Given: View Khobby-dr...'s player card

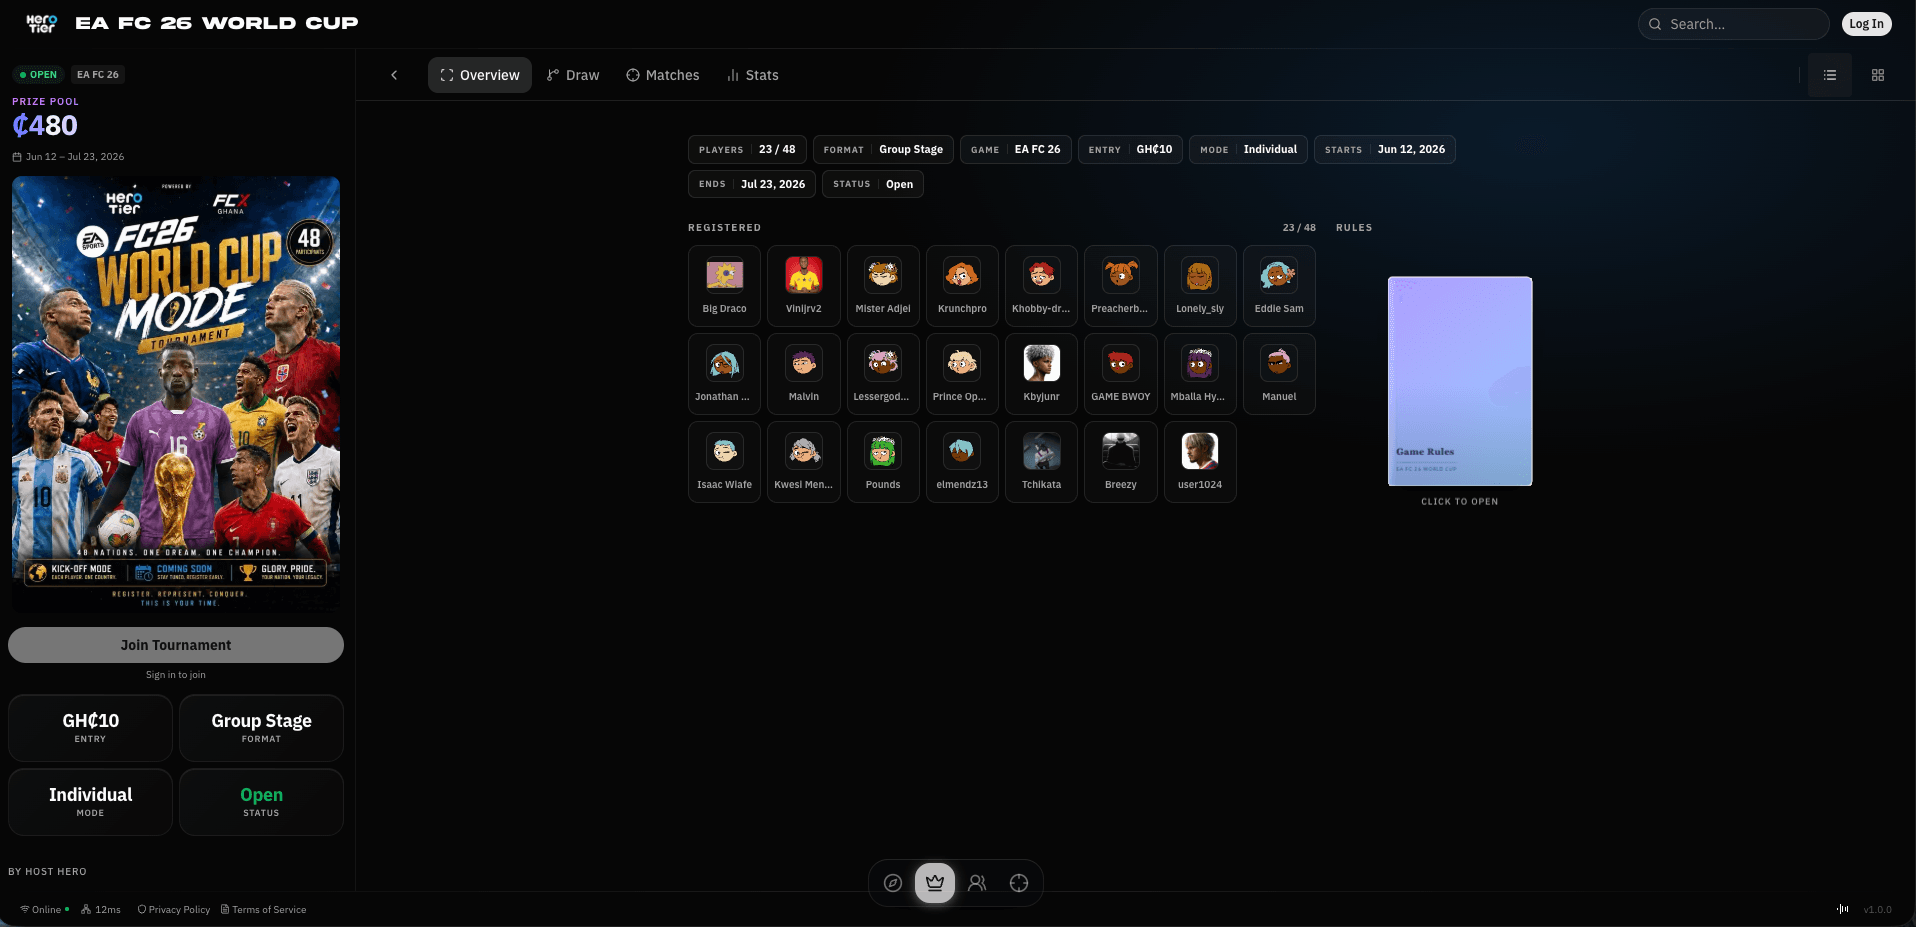Looking at the screenshot, I should [1041, 286].
